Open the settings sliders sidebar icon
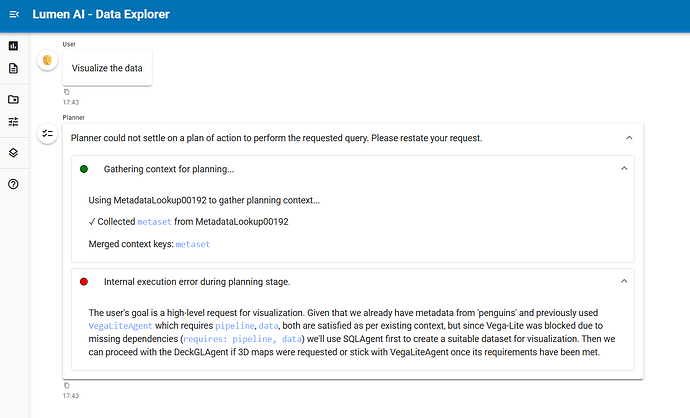This screenshot has height=418, width=690. pos(13,122)
